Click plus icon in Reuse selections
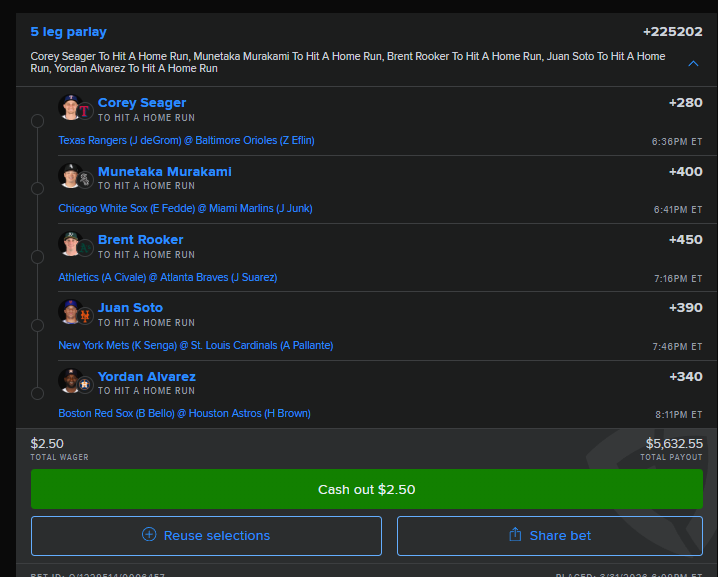Image resolution: width=718 pixels, height=577 pixels. 149,534
